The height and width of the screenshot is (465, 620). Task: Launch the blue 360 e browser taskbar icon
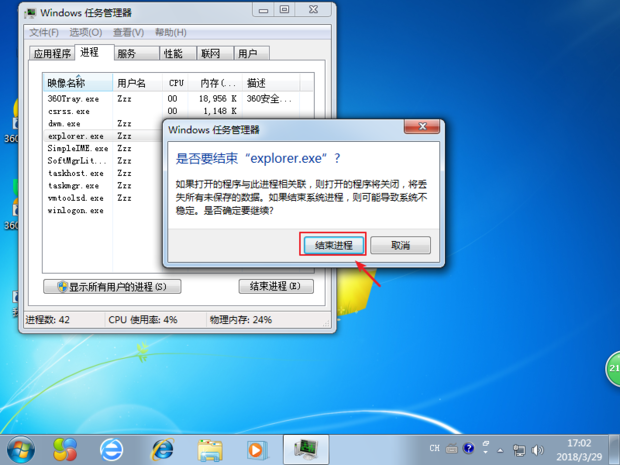(112, 450)
